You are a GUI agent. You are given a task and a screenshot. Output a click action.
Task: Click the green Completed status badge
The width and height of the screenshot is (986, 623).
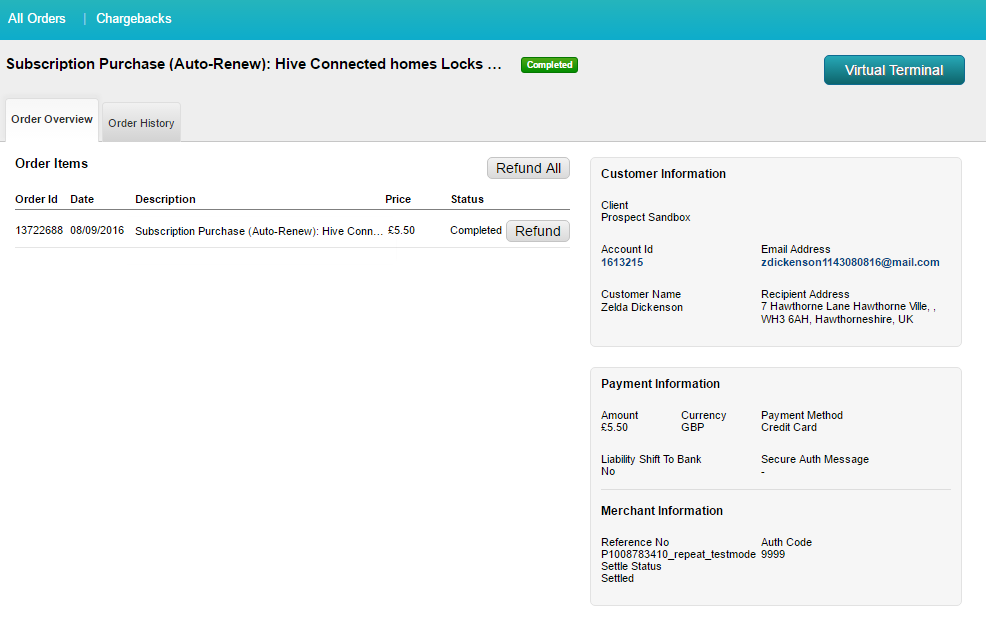point(549,65)
